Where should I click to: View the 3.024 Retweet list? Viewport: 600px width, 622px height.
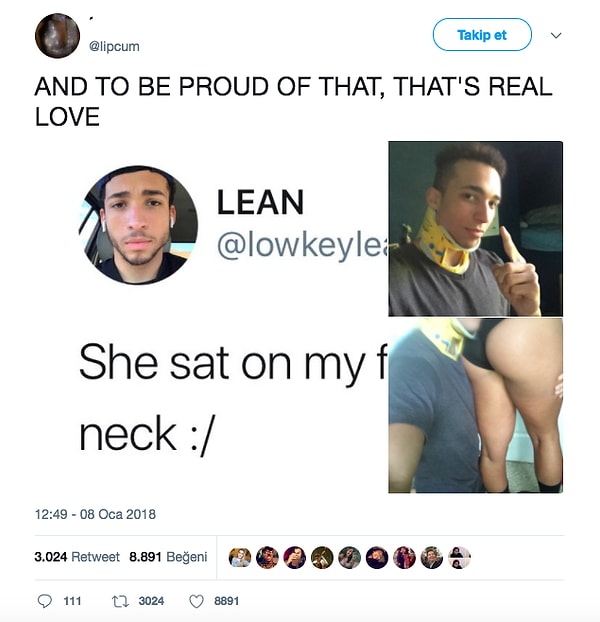pos(77,557)
